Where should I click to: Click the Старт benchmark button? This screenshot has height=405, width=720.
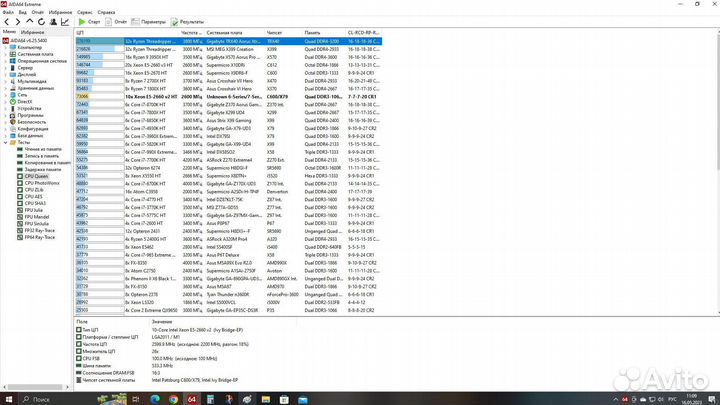point(89,22)
